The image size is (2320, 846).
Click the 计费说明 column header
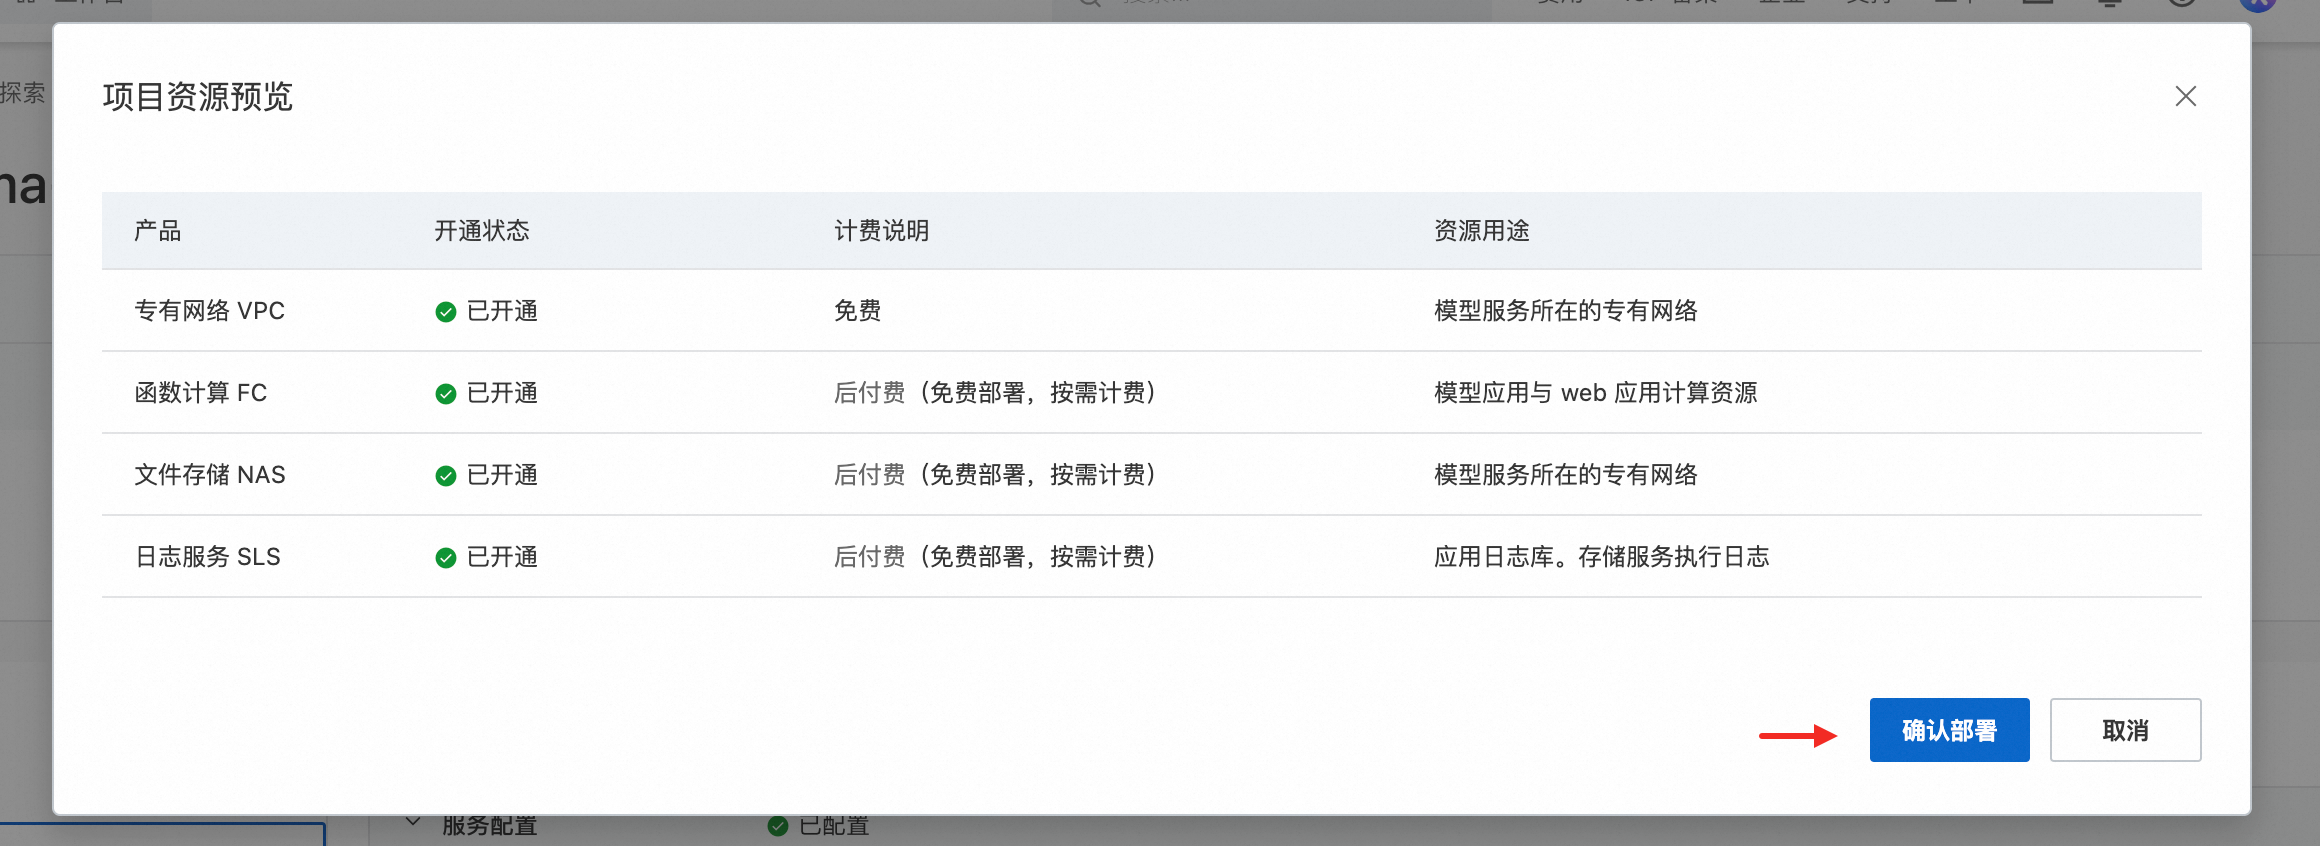882,231
